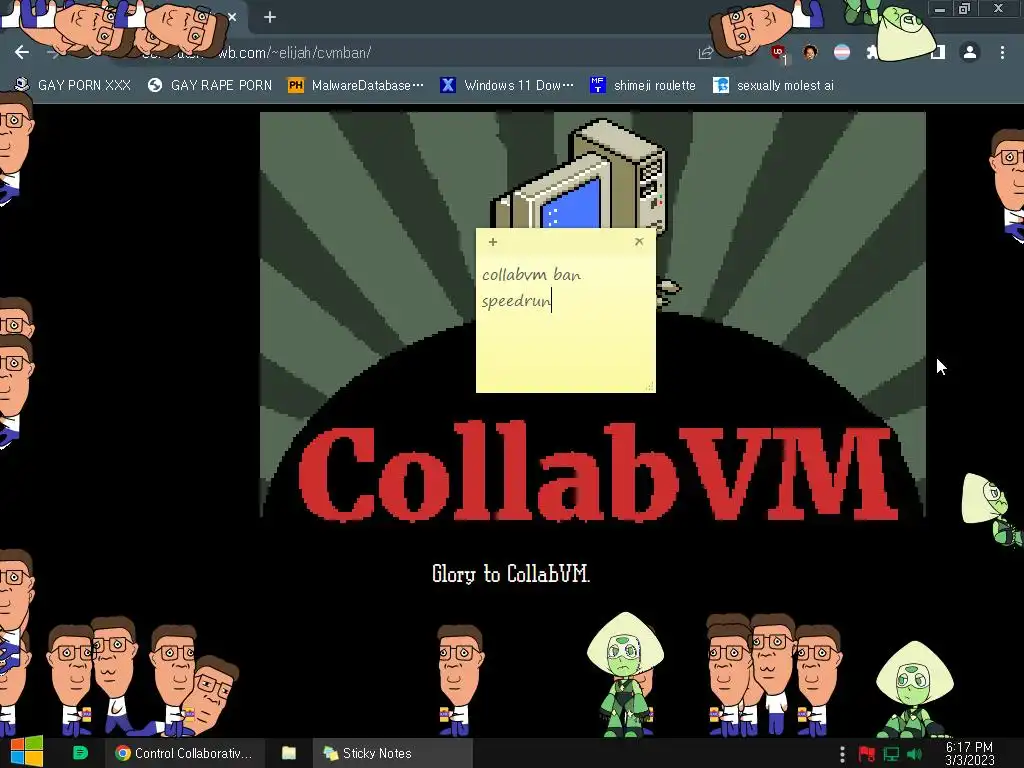Minimize the Chrome window
The height and width of the screenshot is (768, 1024).
tap(940, 9)
